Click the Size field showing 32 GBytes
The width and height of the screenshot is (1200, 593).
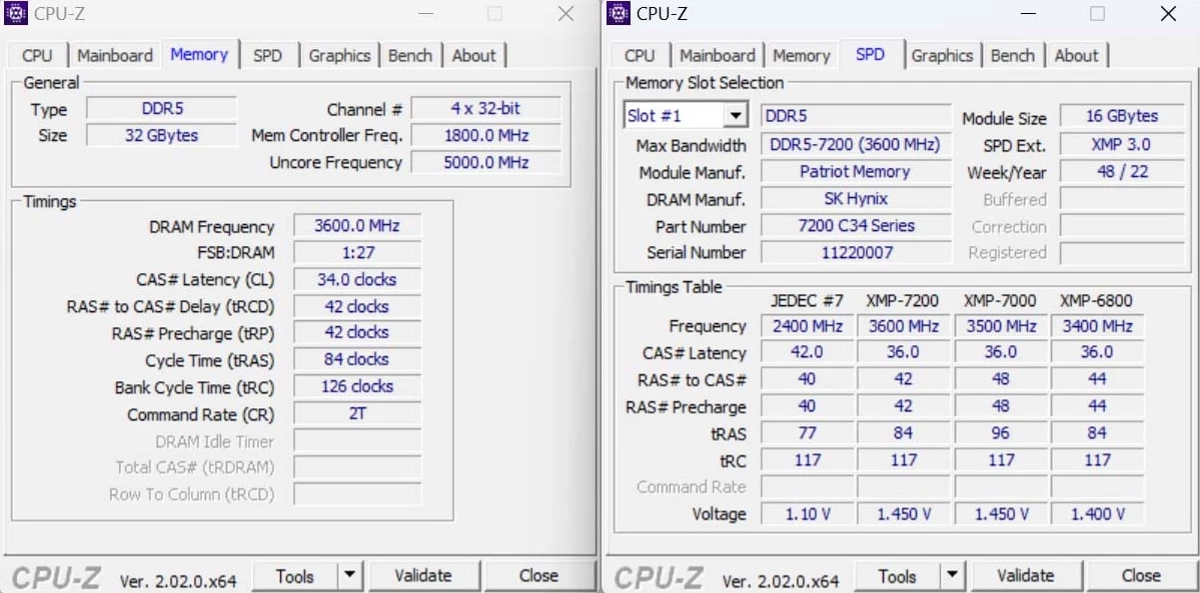click(162, 135)
